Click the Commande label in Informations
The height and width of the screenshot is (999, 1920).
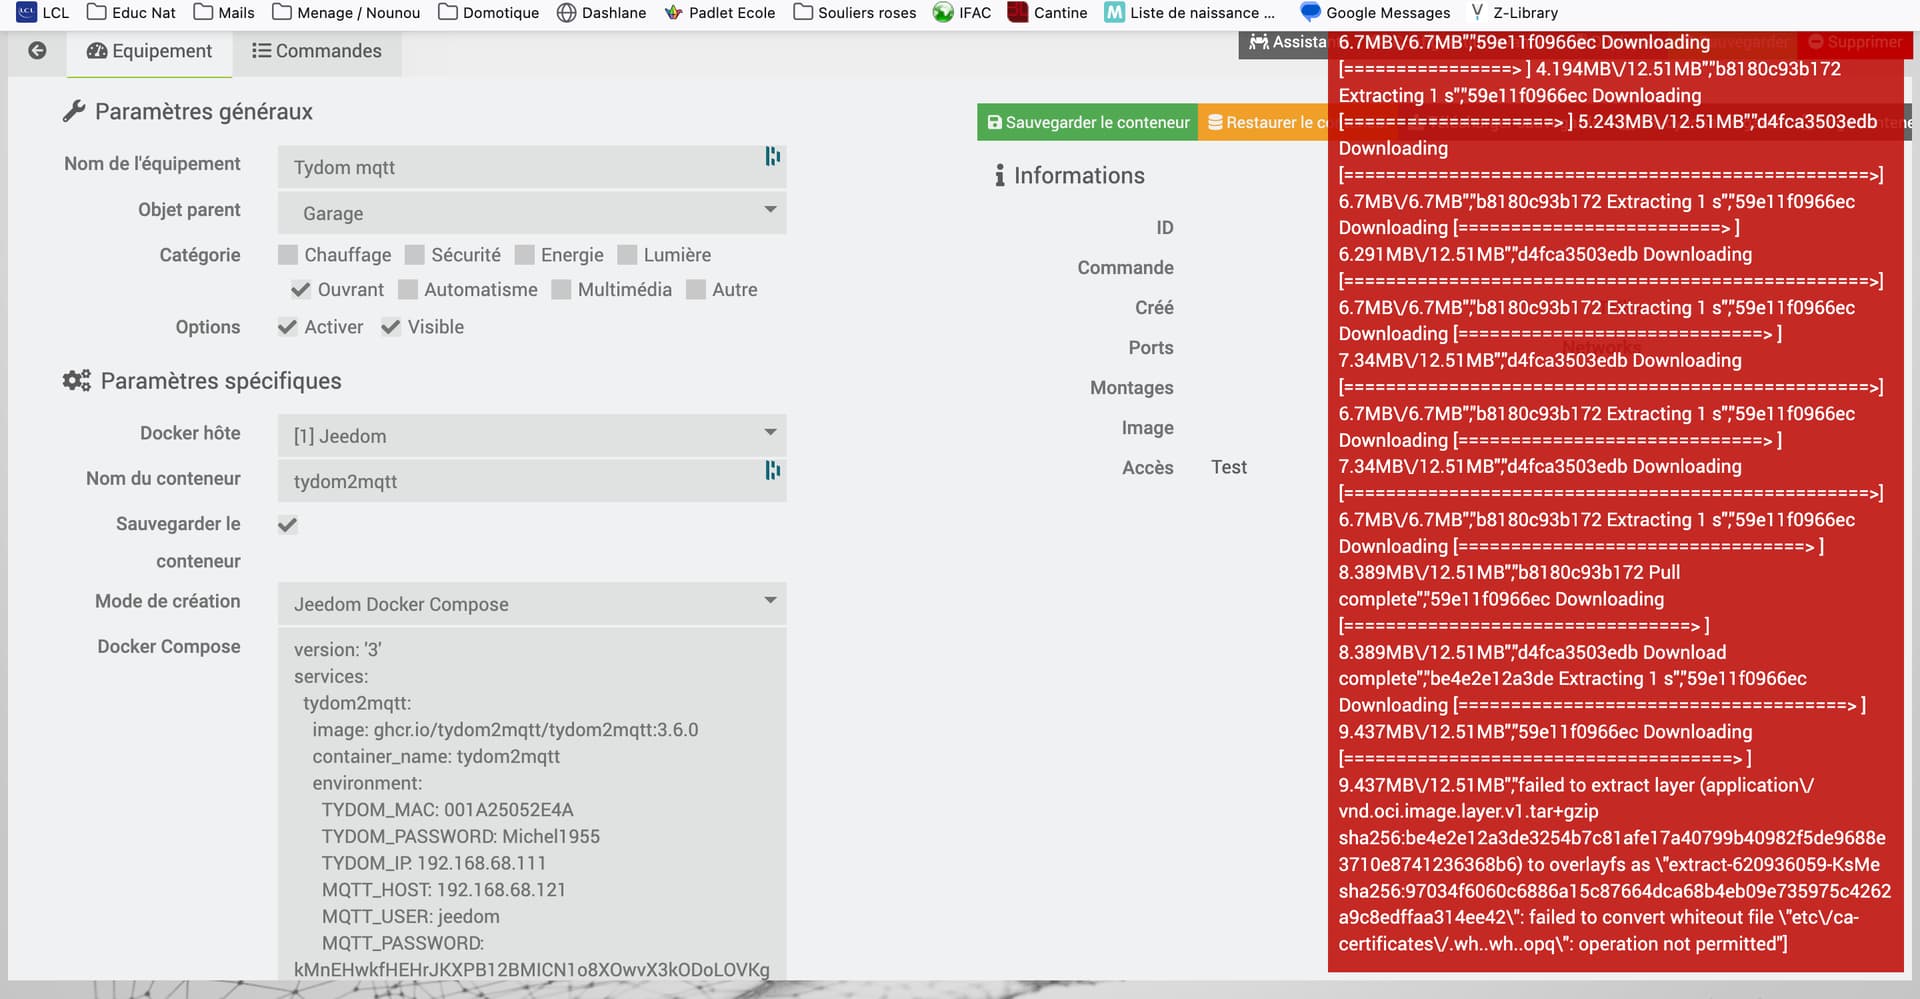(x=1126, y=268)
